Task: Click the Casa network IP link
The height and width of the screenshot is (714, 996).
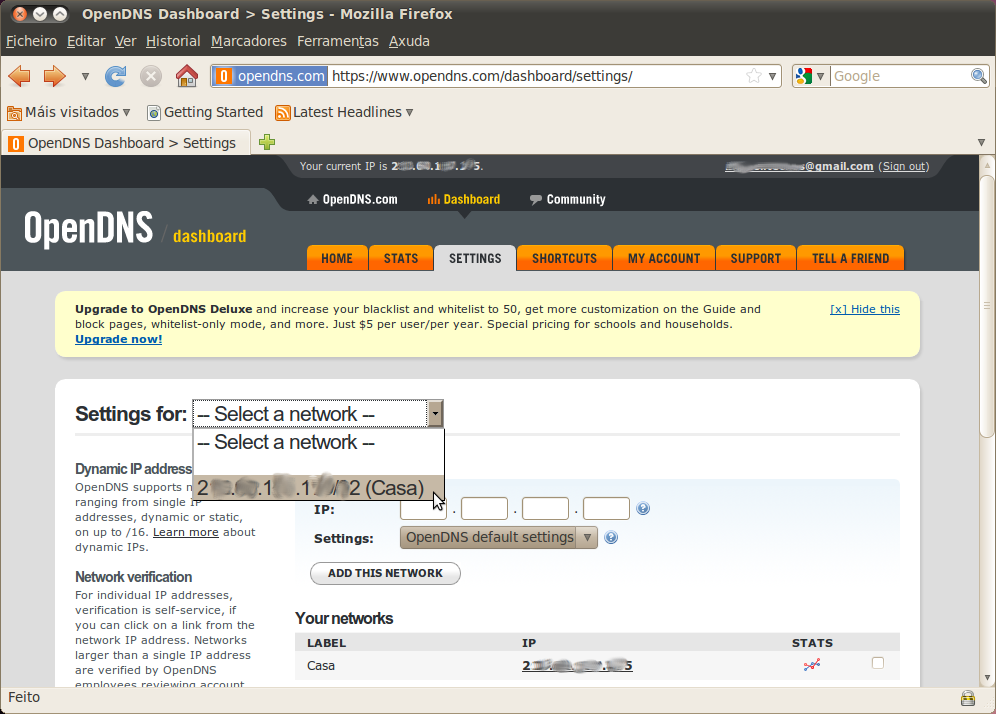Action: 577,666
